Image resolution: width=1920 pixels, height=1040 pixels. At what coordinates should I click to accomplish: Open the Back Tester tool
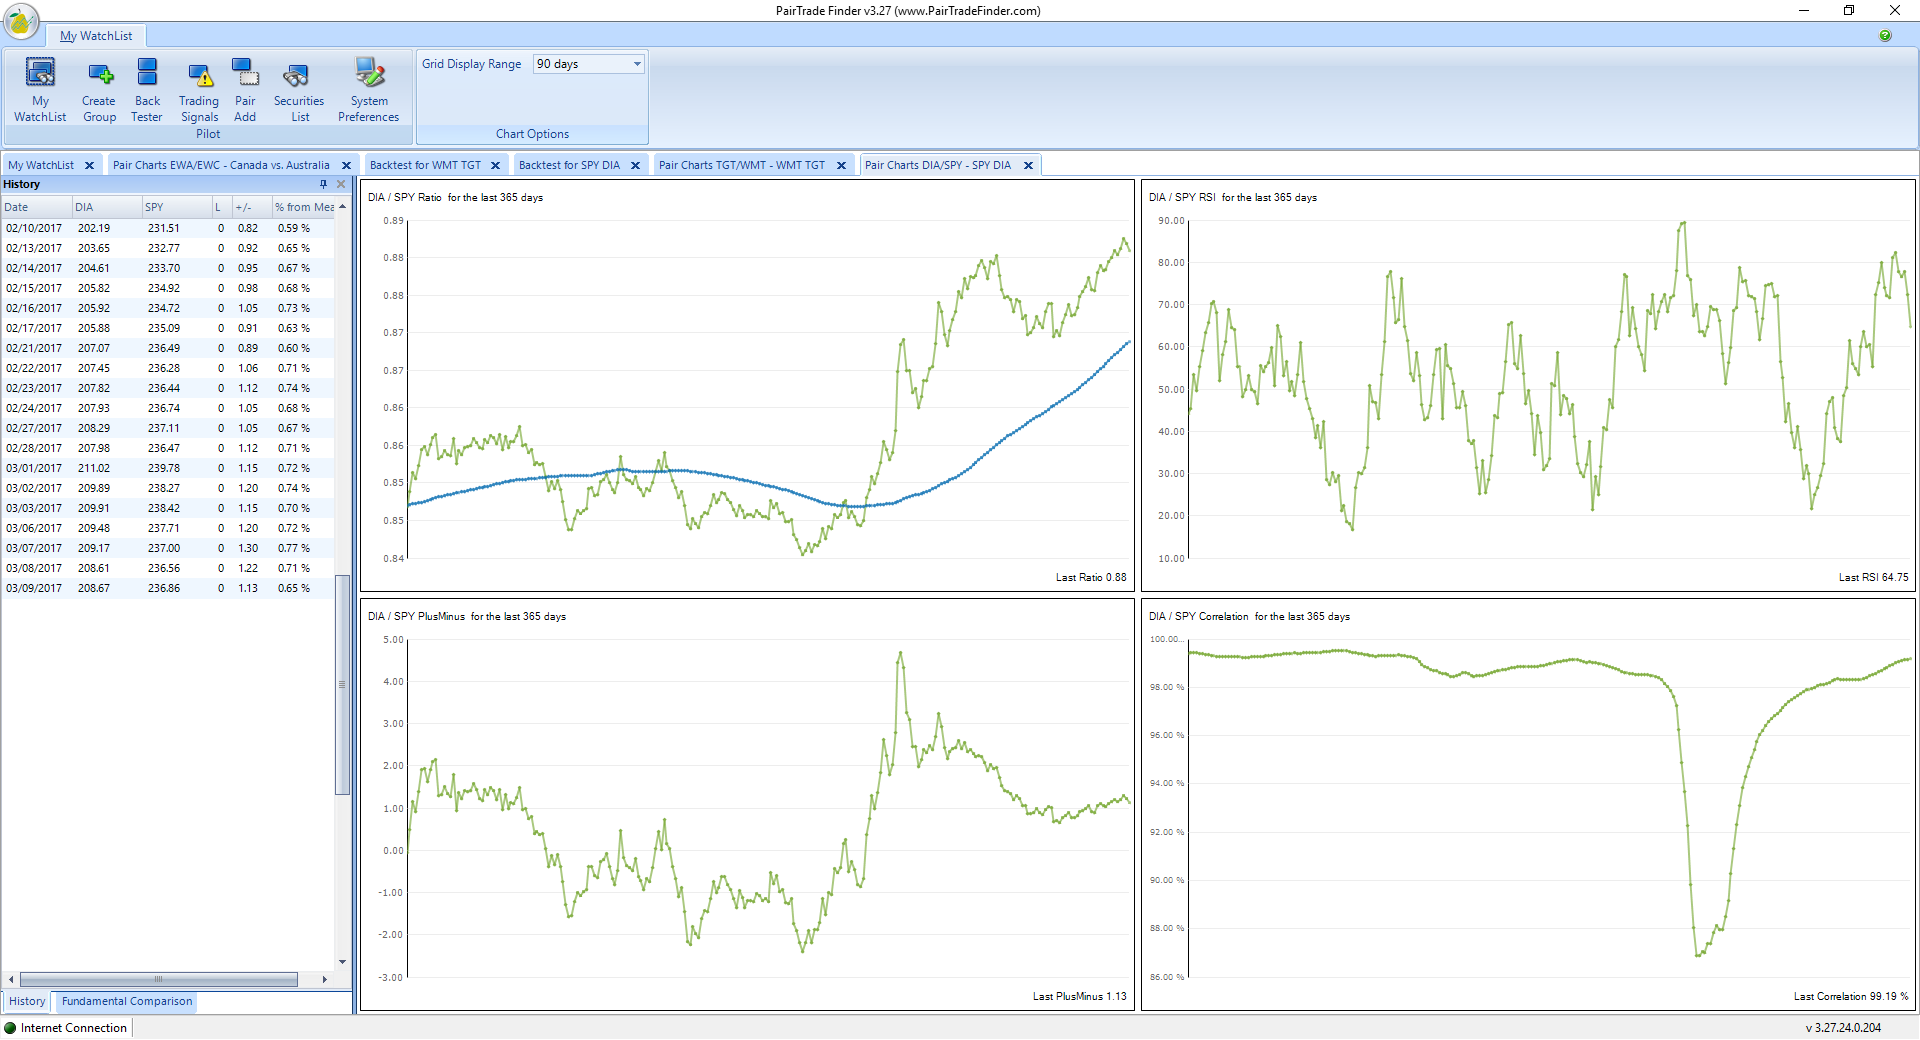point(147,89)
